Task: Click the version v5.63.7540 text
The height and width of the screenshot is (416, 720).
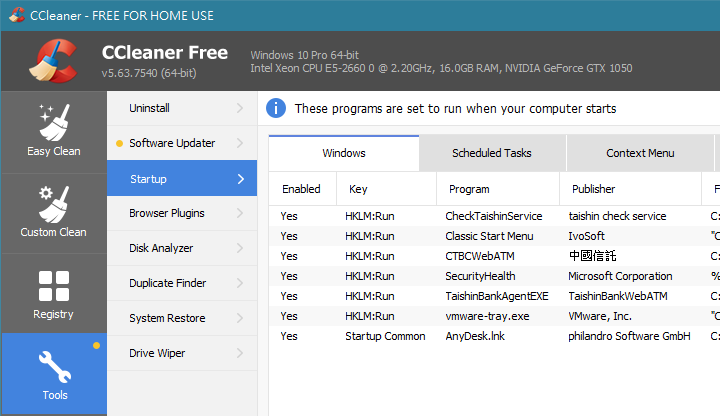Action: (149, 73)
